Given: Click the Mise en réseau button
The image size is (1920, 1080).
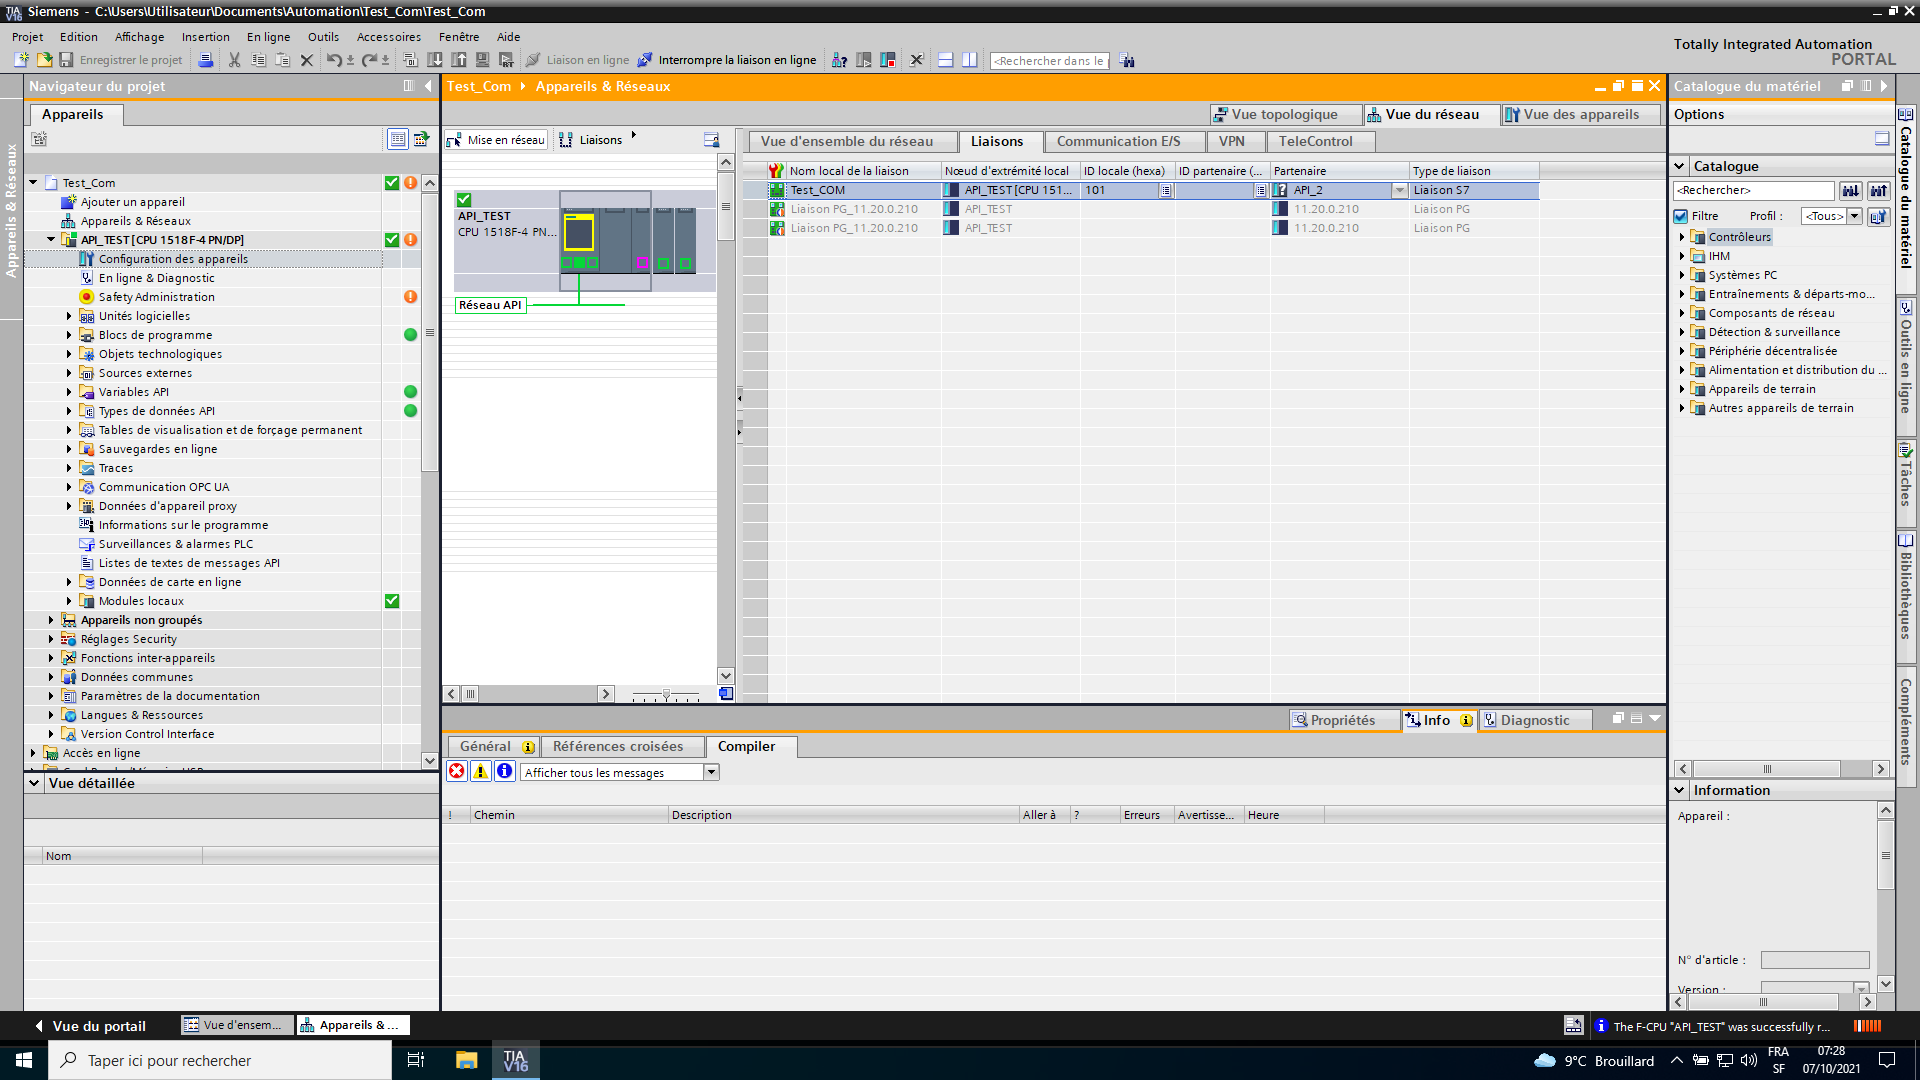Looking at the screenshot, I should 496,140.
